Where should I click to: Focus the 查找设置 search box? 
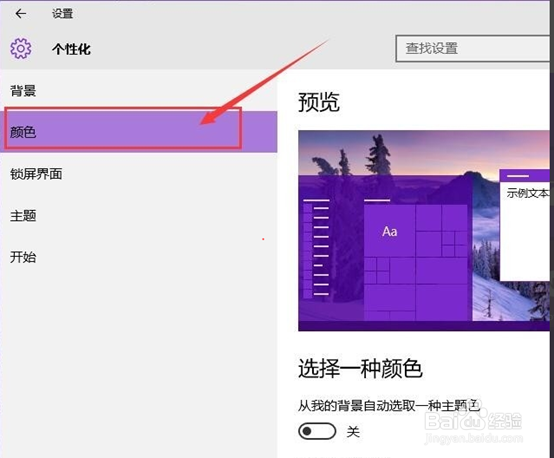click(474, 48)
